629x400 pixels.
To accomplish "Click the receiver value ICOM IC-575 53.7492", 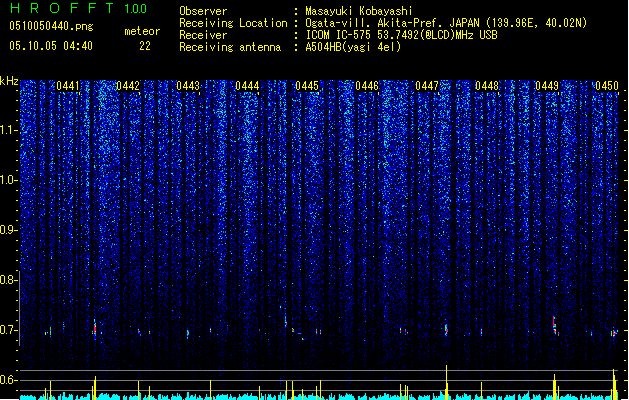I will (401, 35).
